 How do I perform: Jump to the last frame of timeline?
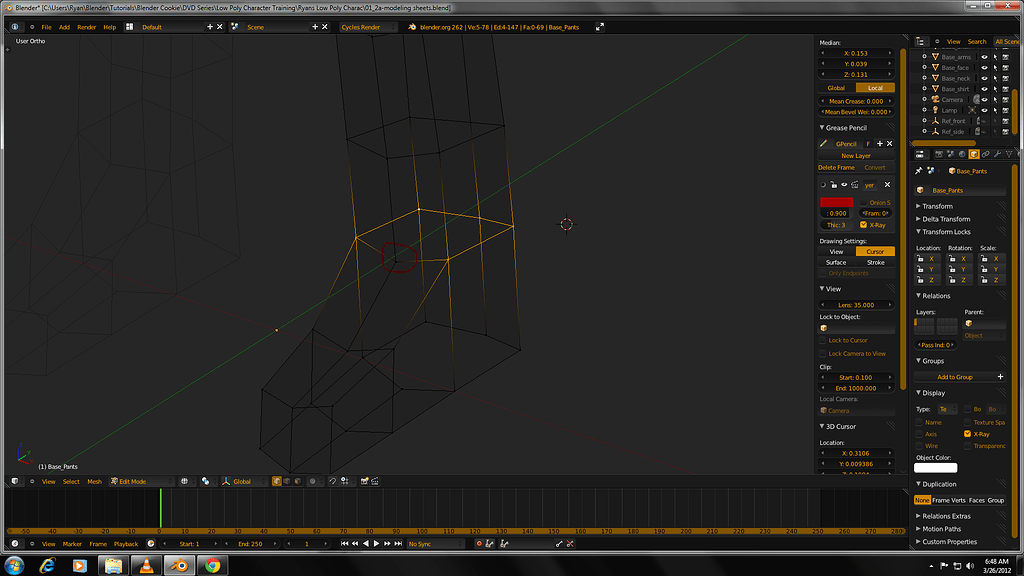coord(398,543)
